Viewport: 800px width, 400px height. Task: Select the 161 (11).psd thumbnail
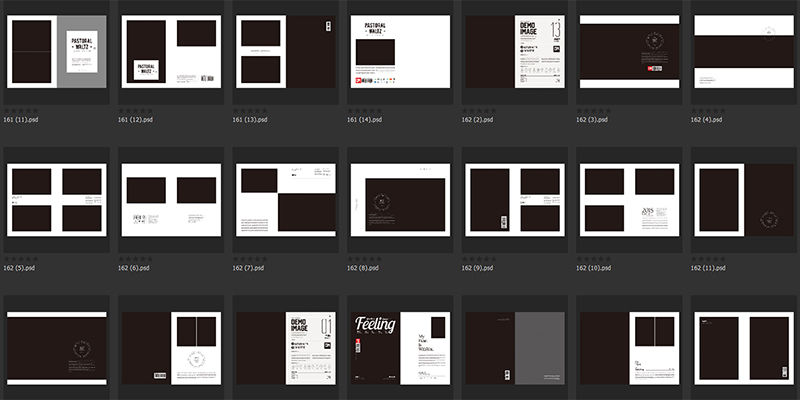(x=57, y=52)
